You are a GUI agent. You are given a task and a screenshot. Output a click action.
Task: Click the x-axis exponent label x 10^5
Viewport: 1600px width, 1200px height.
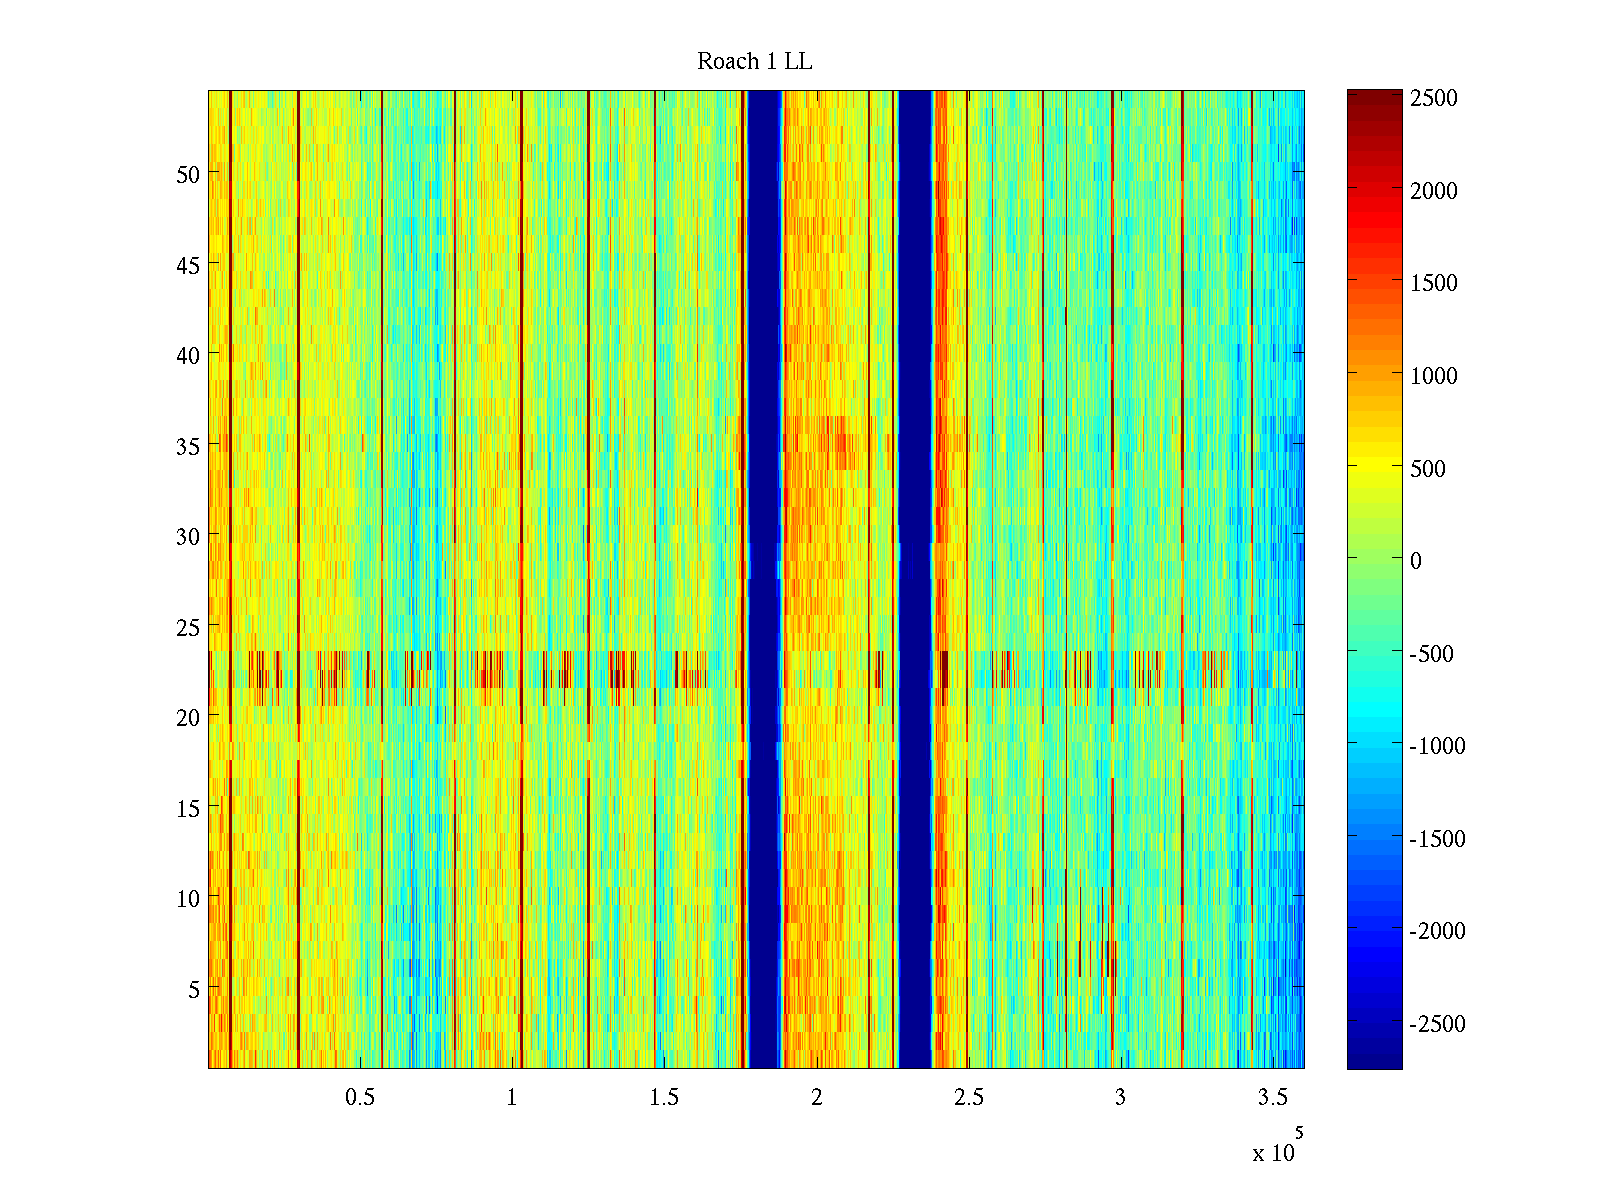[1277, 1148]
